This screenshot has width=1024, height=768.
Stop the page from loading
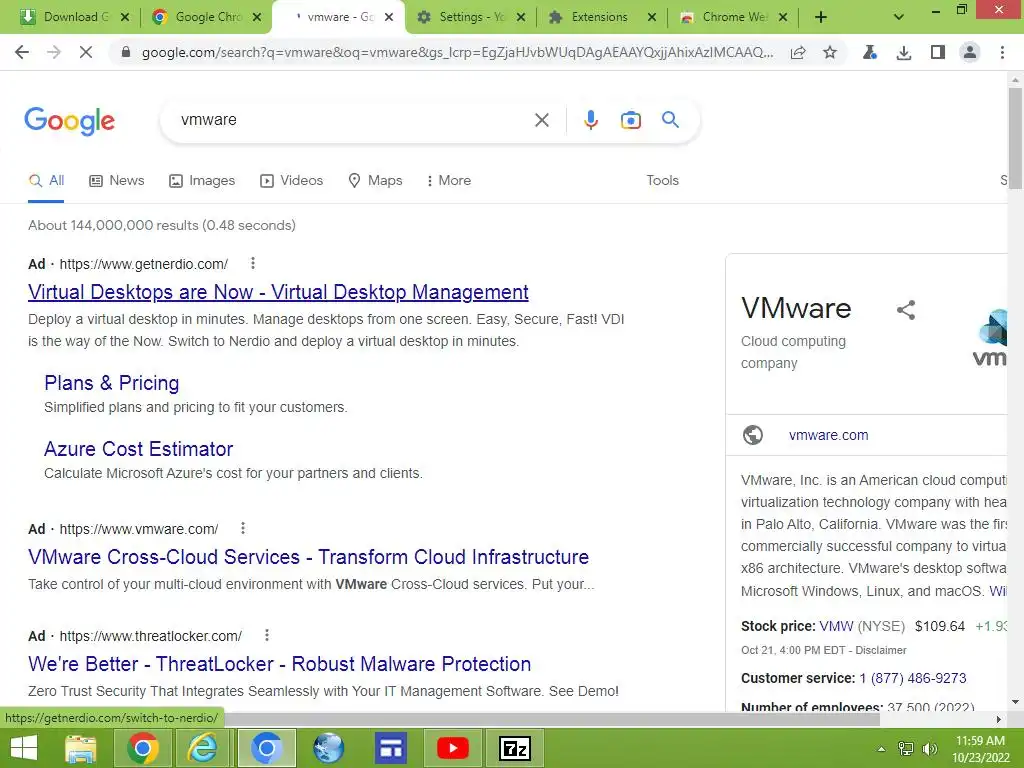pos(86,52)
